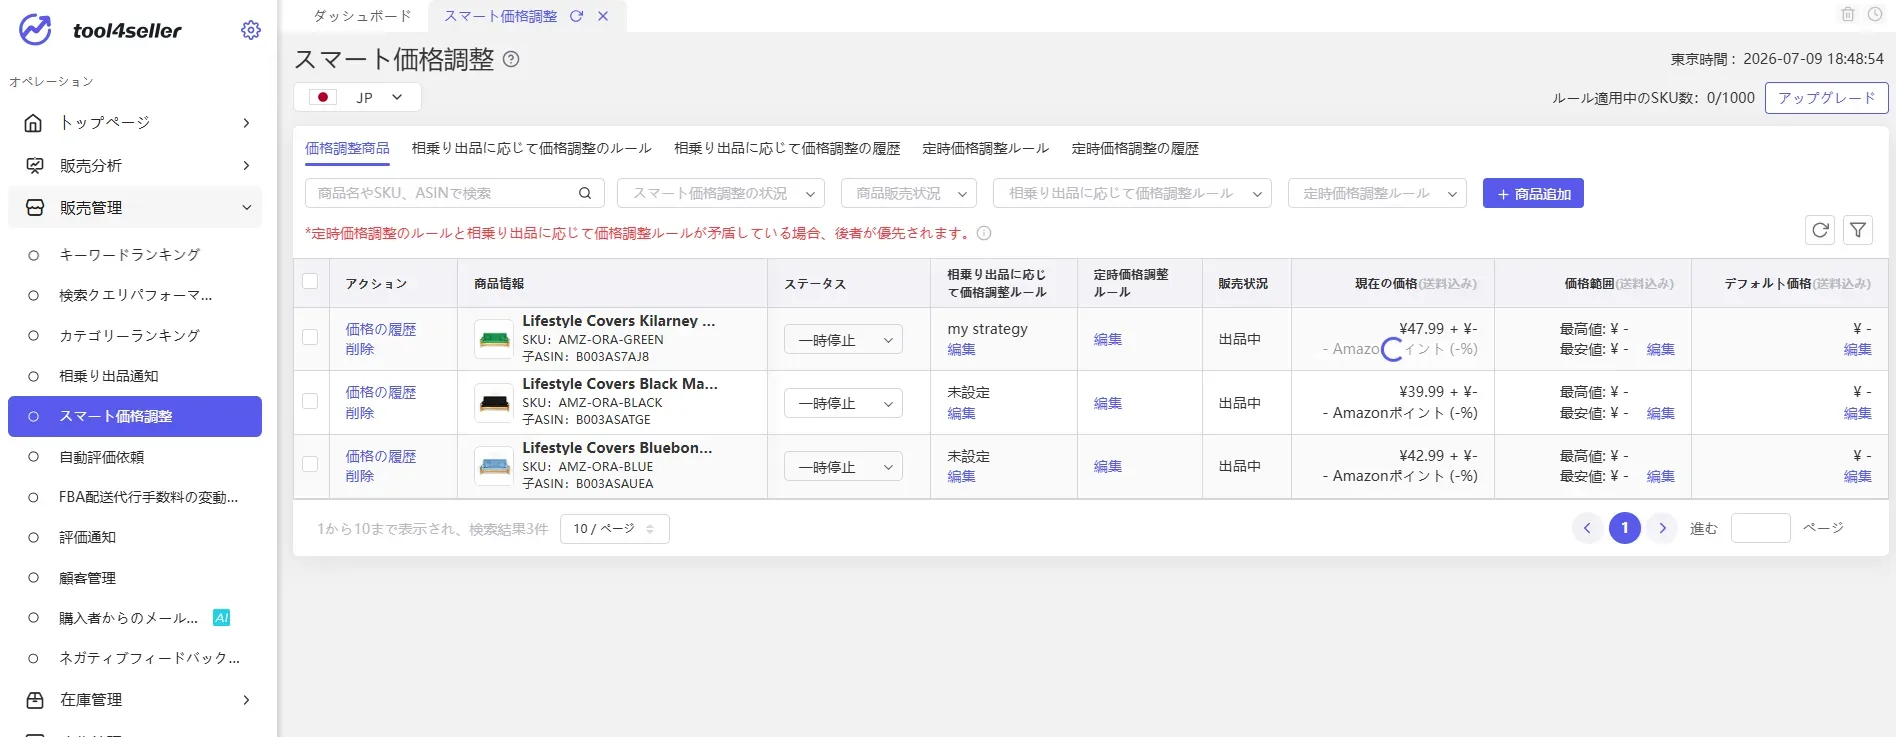Select 相乗り出品に応じて価格調整のルール tab

[532, 148]
